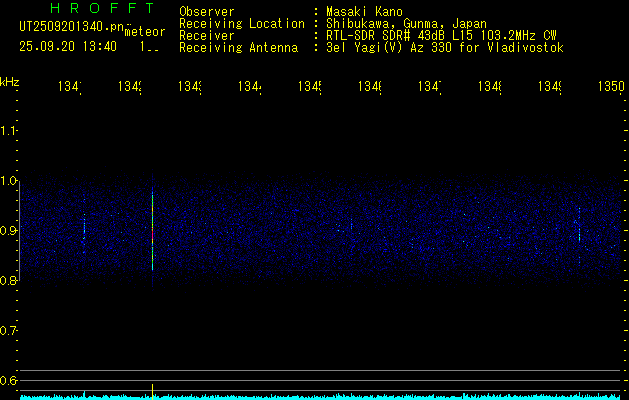Click the 0.8 kHz axis label
This screenshot has width=629, height=400.
pyautogui.click(x=9, y=281)
